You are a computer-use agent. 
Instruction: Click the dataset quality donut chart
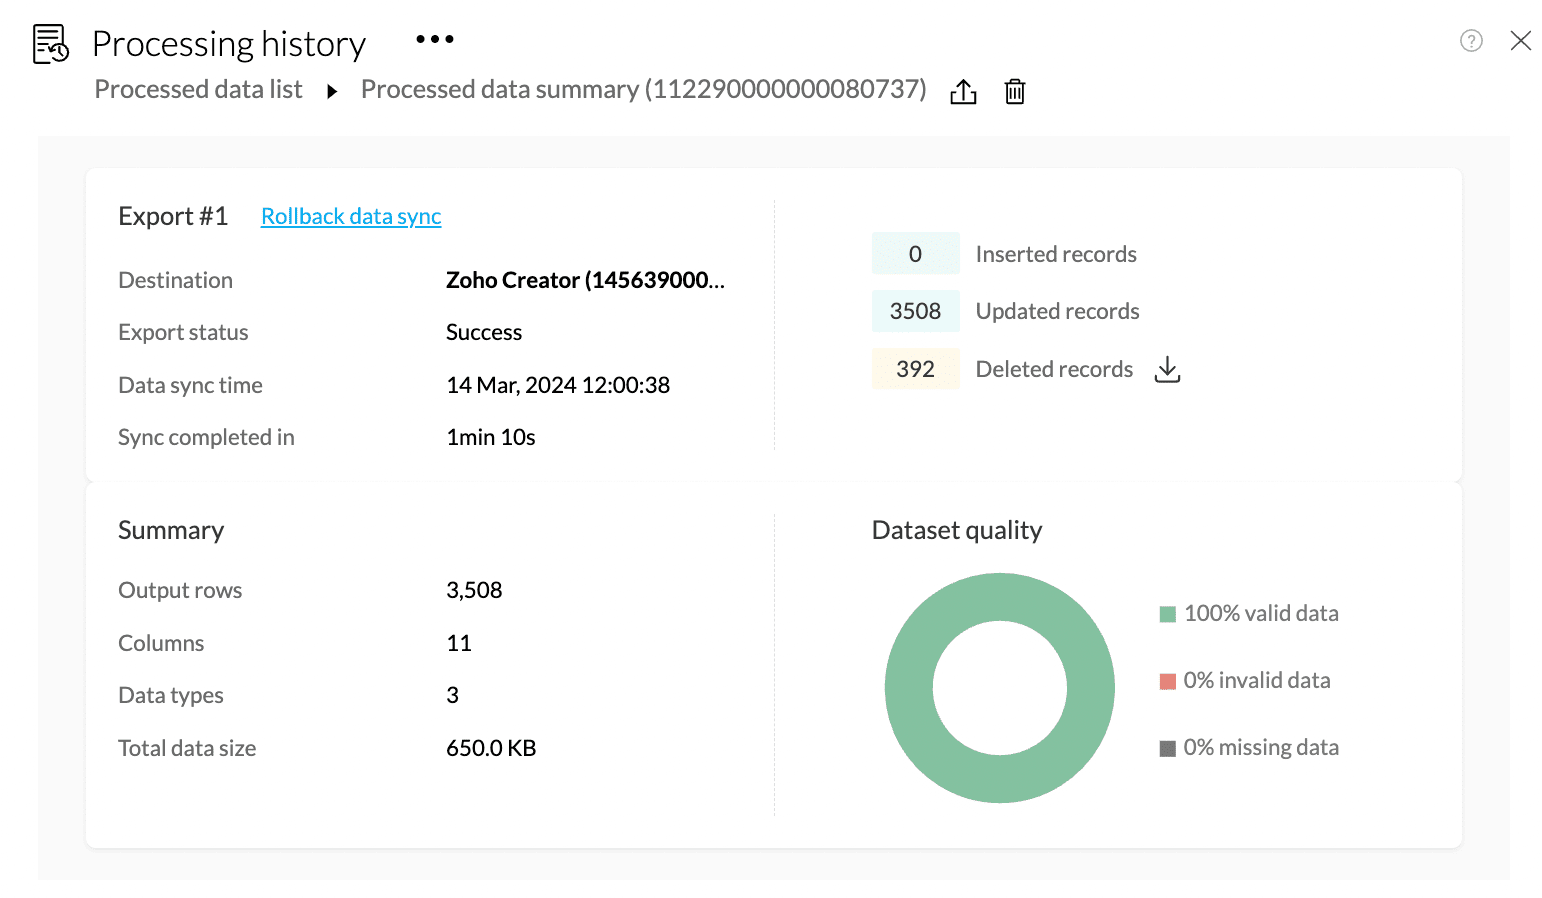coord(1000,596)
